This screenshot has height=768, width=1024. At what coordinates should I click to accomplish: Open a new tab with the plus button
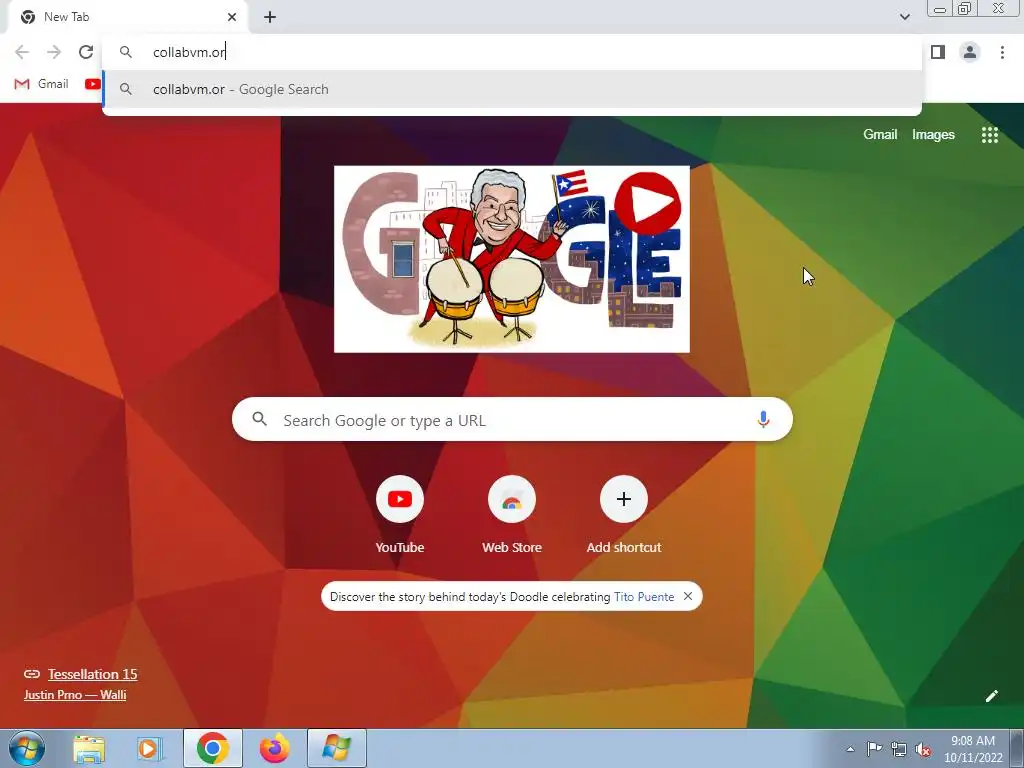270,17
